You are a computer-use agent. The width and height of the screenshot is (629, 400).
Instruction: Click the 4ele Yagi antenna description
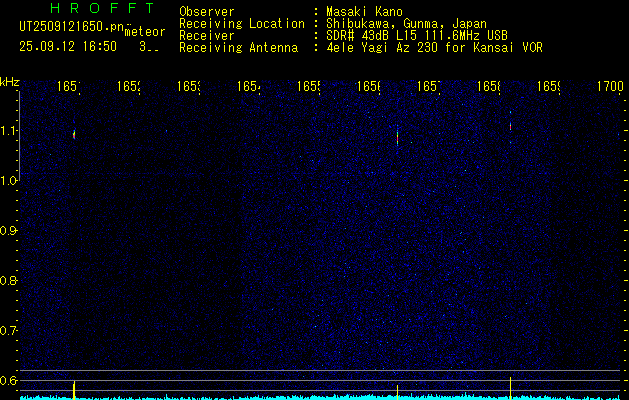click(x=434, y=48)
